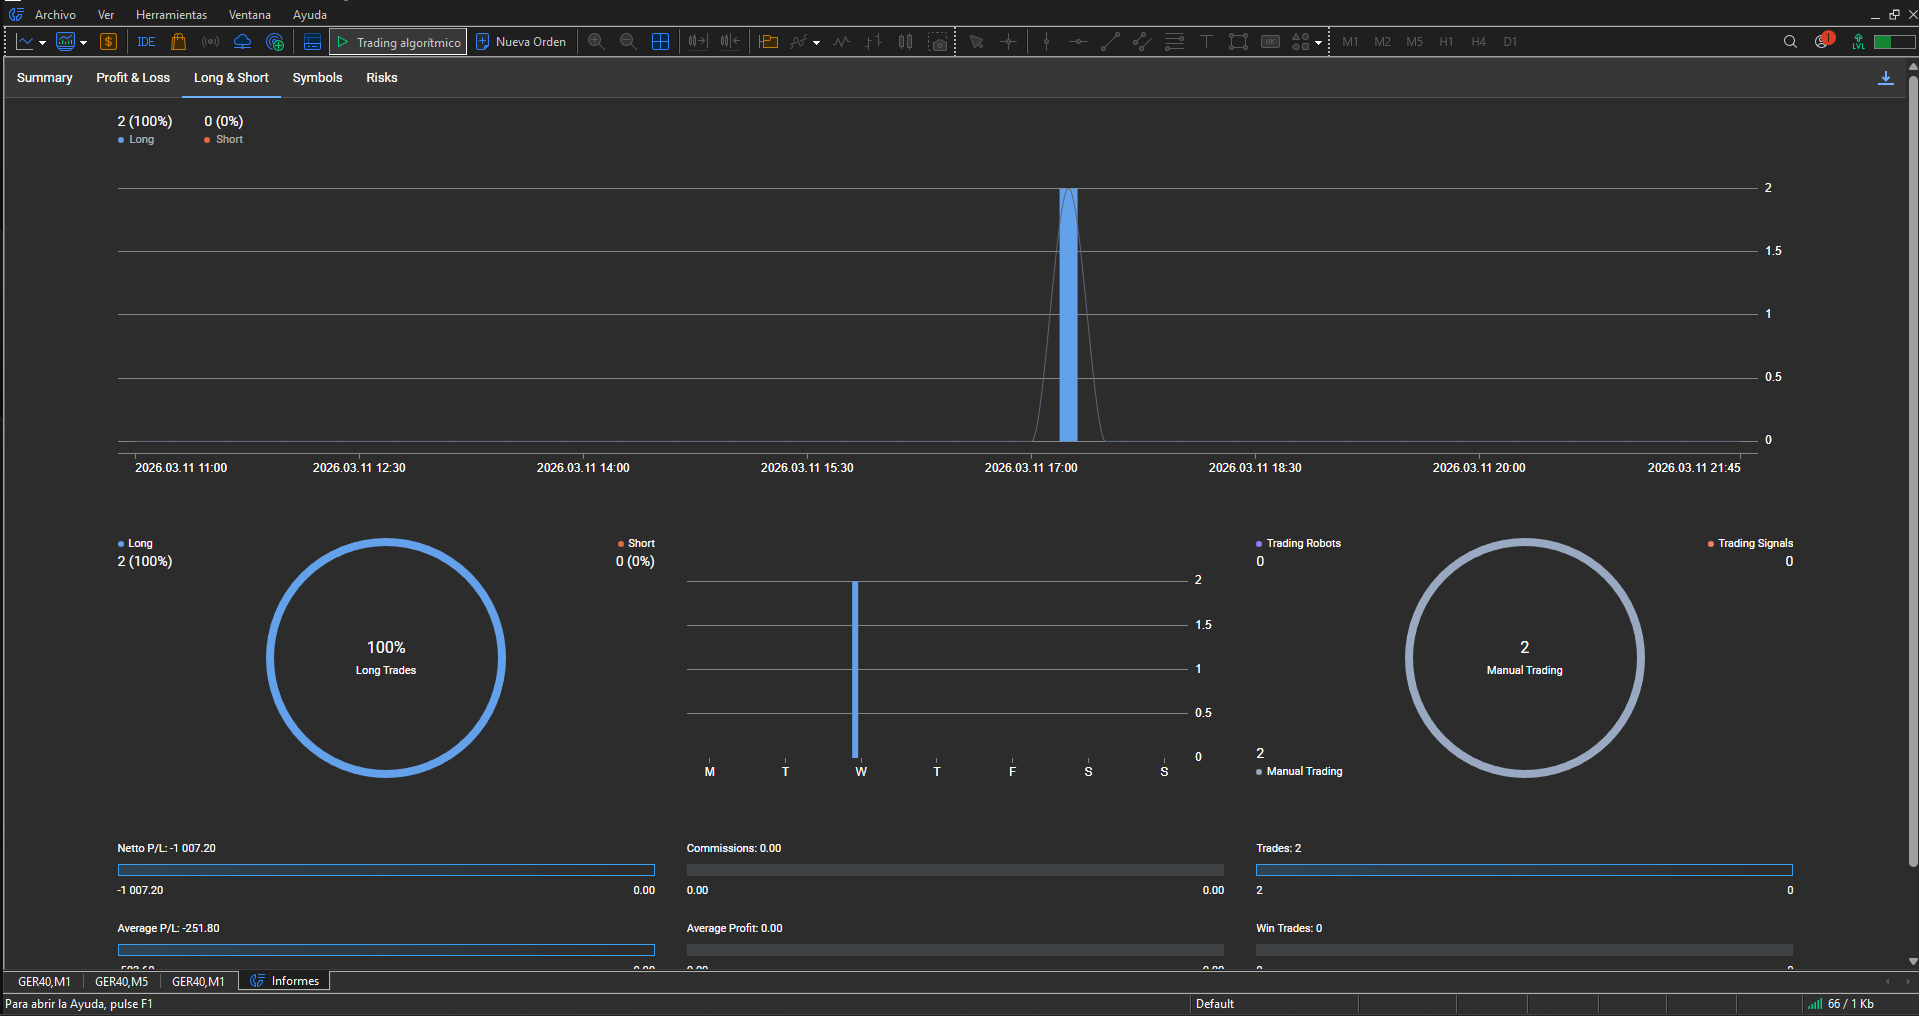Screen dimensions: 1919x1016
Task: Click the Netto P/L progress bar
Action: tap(386, 870)
